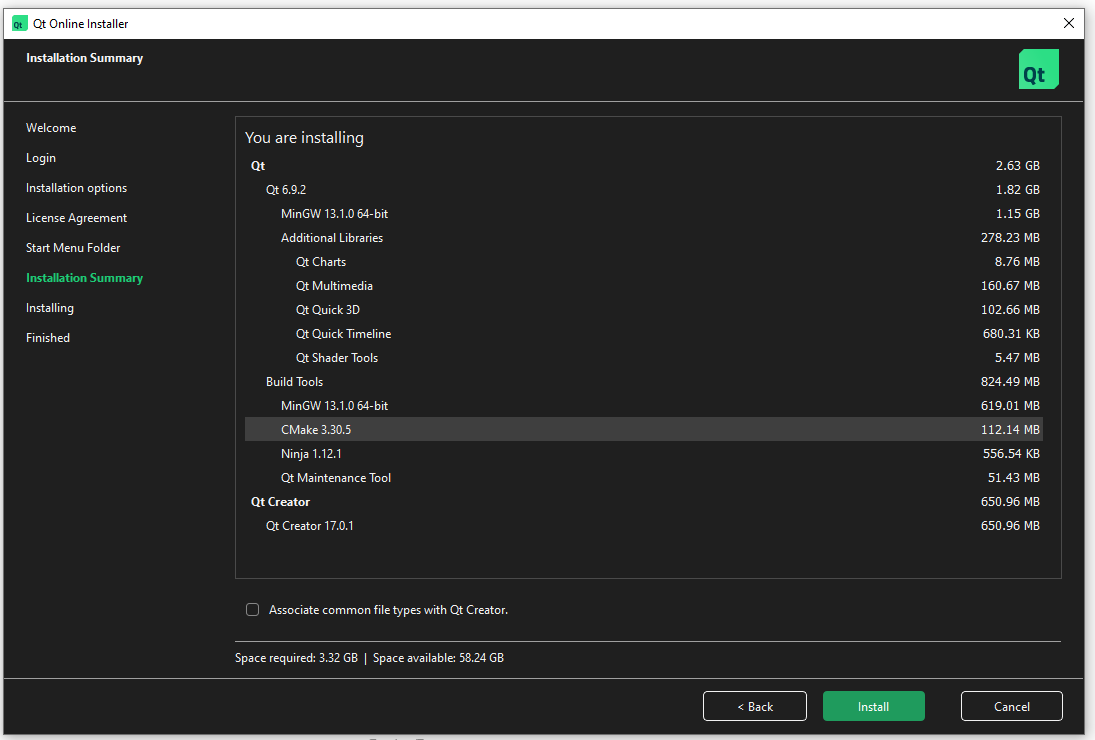Select the bold Qt Creator row
Image resolution: width=1095 pixels, height=740 pixels.
(x=643, y=502)
